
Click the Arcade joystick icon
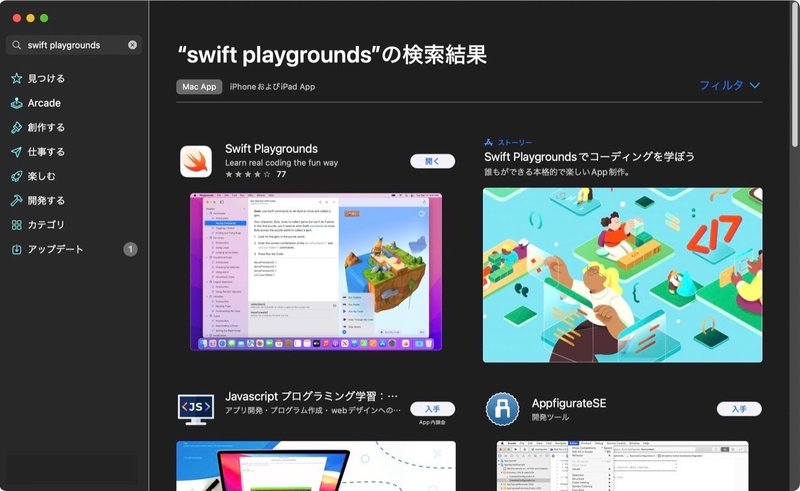pos(17,103)
